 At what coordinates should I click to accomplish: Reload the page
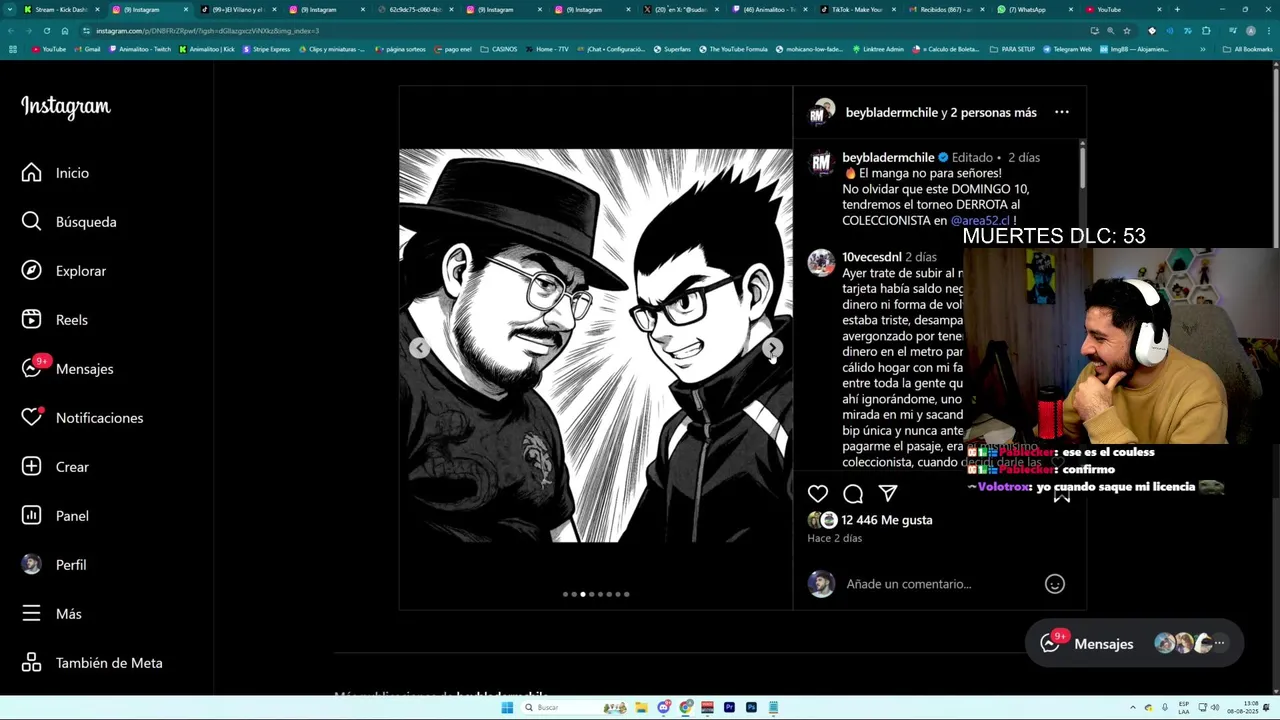[x=47, y=31]
